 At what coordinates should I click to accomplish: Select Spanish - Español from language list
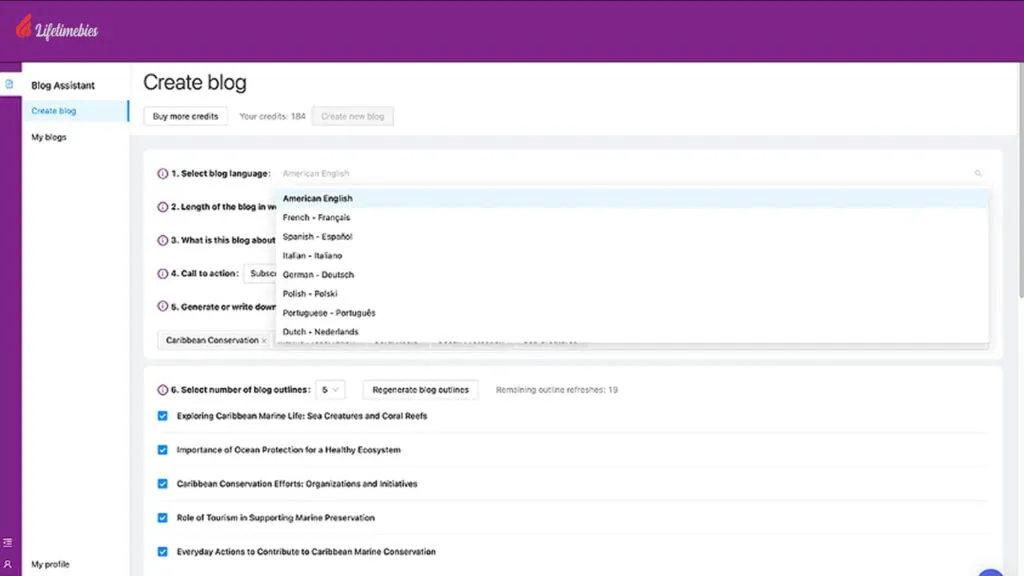318,237
